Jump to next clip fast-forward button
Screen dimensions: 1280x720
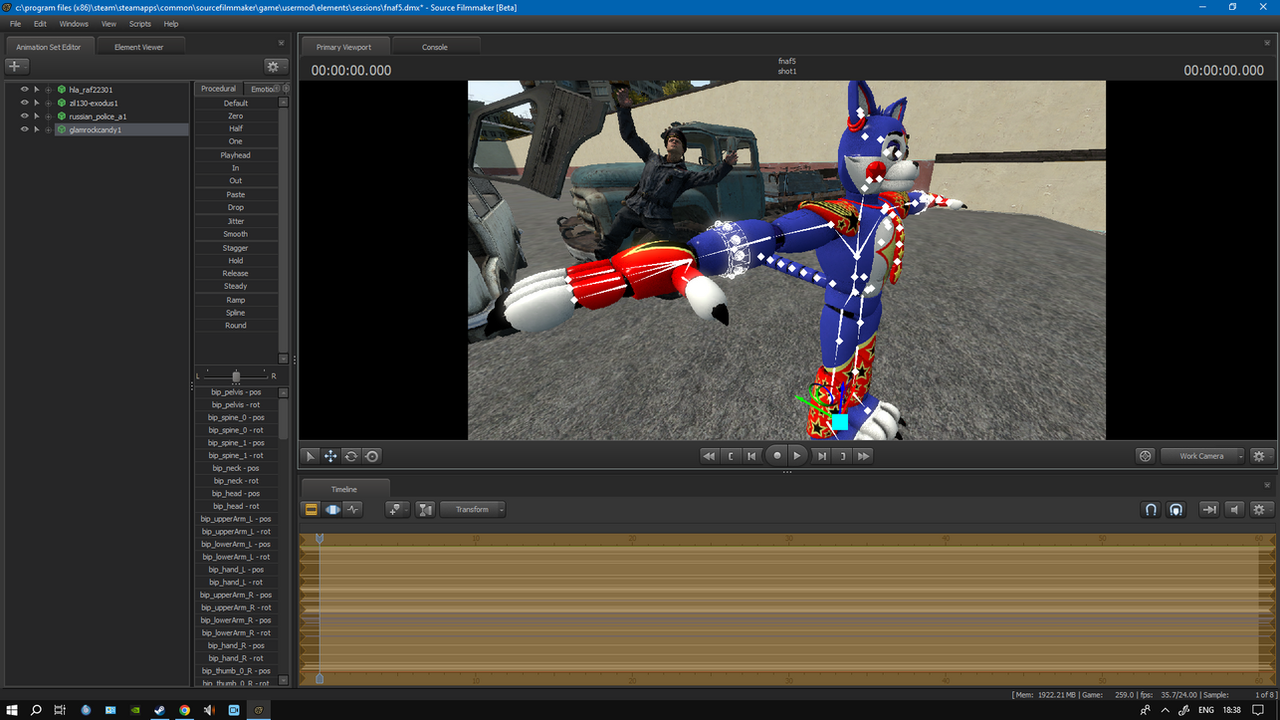864,456
